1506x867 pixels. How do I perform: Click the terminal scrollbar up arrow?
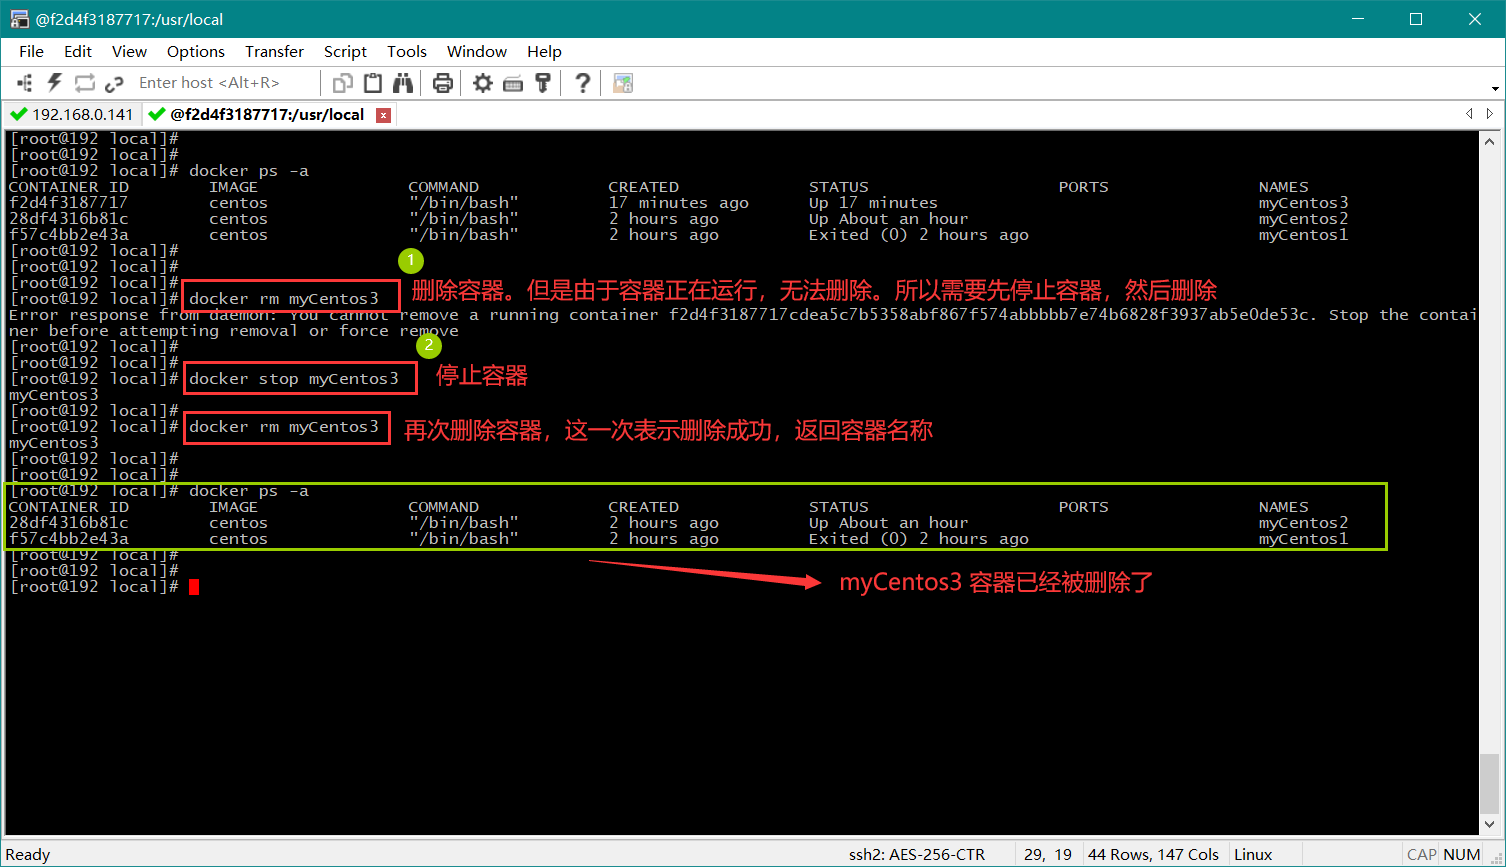[x=1490, y=141]
